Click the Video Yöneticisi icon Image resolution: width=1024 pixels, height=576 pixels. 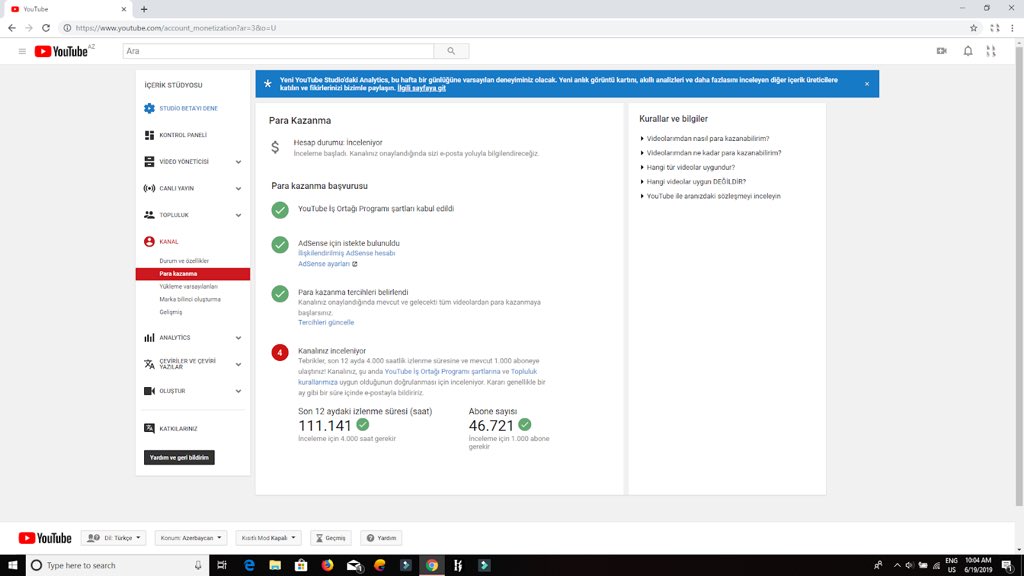tap(150, 161)
